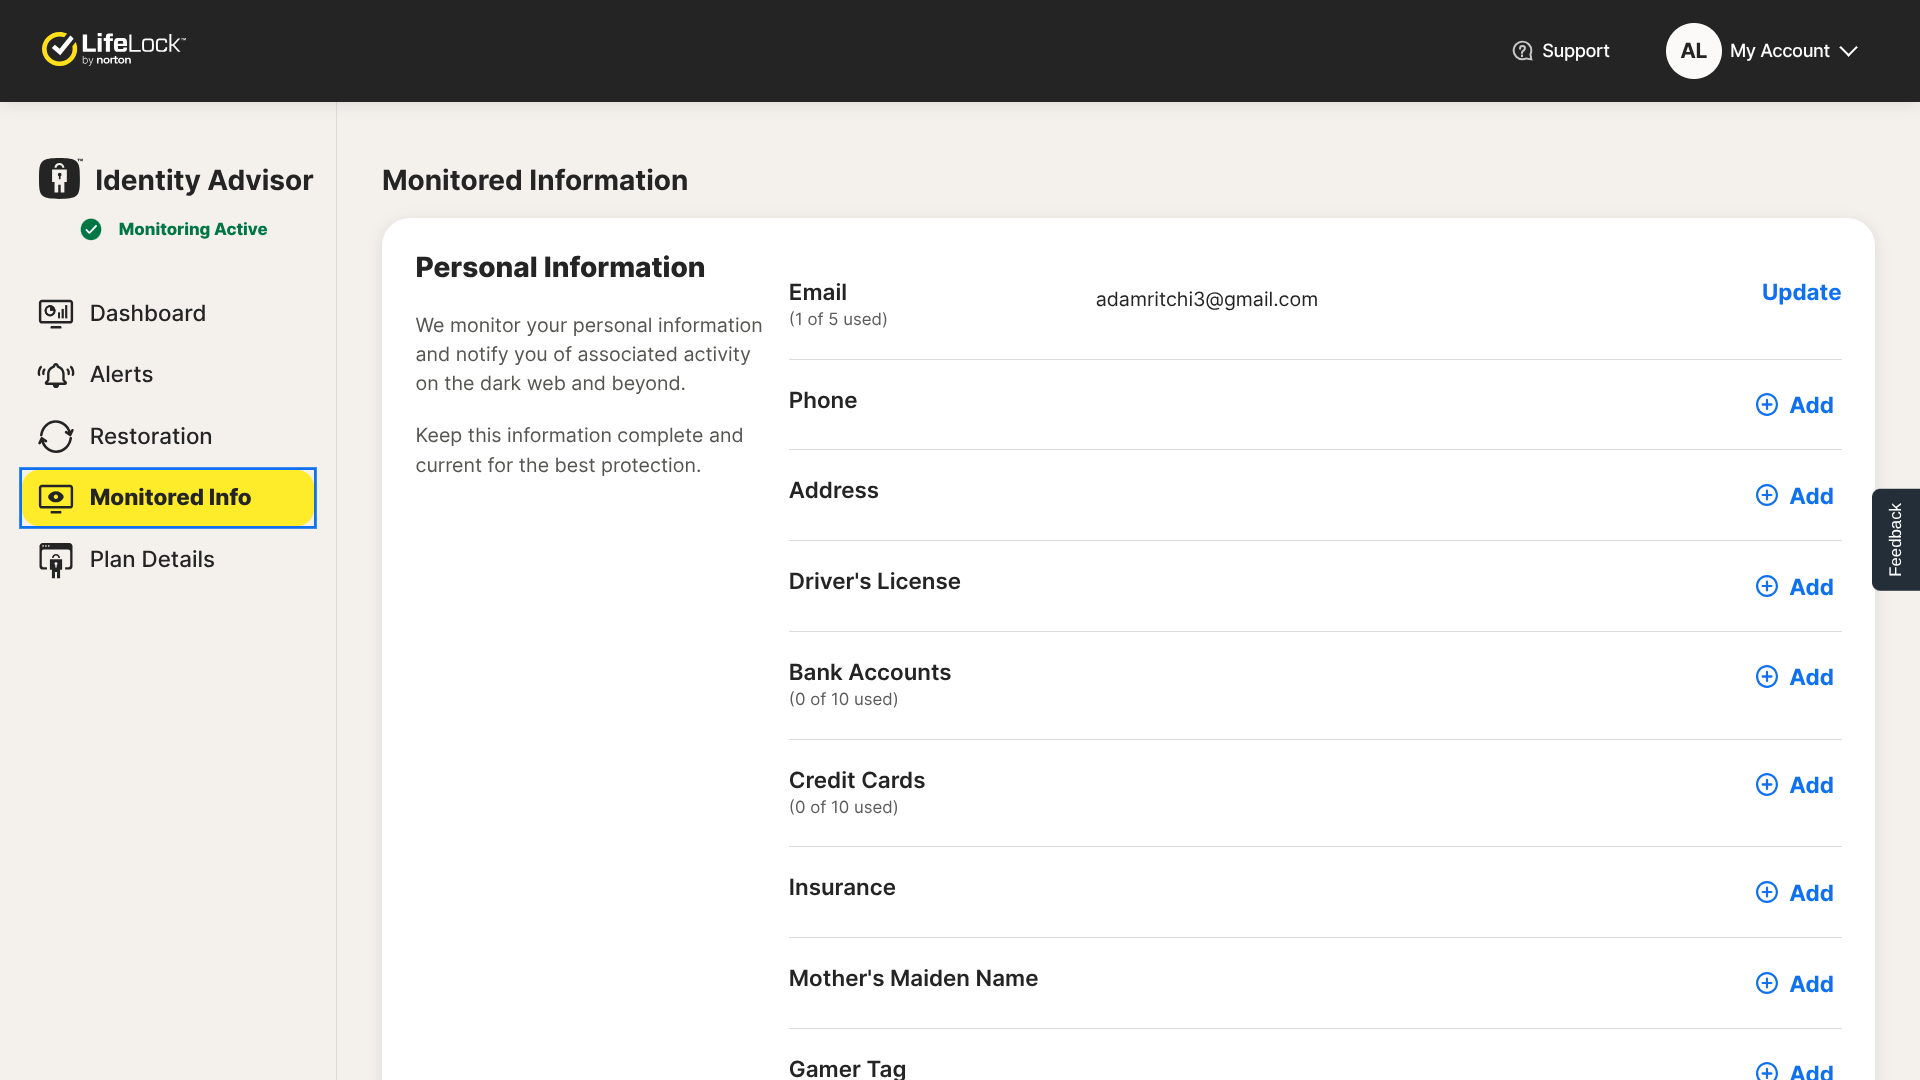Click the Dashboard sidebar icon
1920x1080 pixels.
coord(56,314)
